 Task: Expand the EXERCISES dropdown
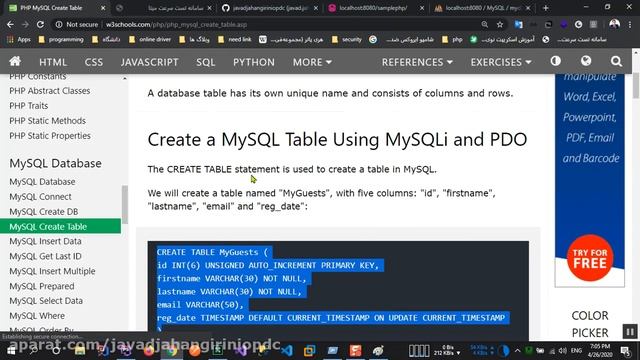[x=501, y=62]
